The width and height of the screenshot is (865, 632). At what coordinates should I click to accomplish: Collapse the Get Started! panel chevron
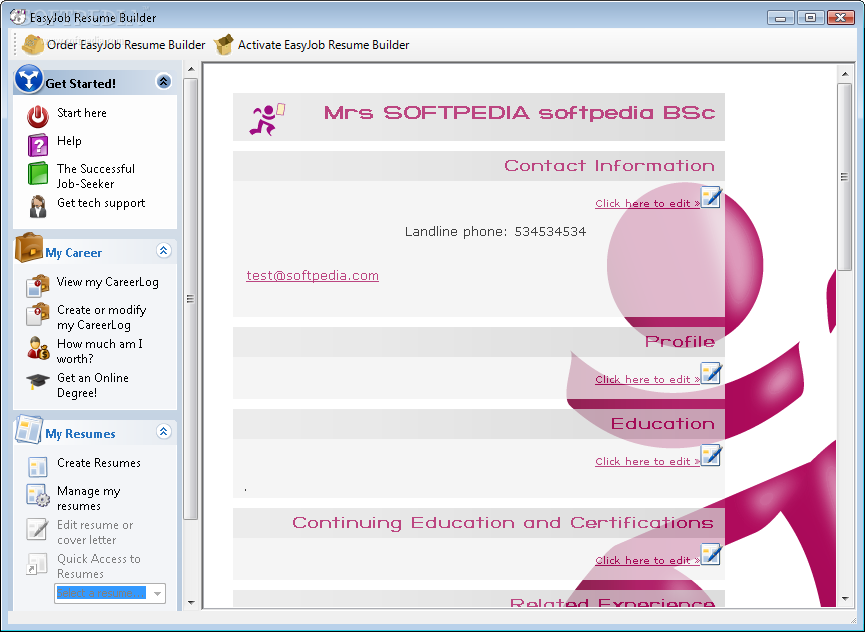[163, 82]
